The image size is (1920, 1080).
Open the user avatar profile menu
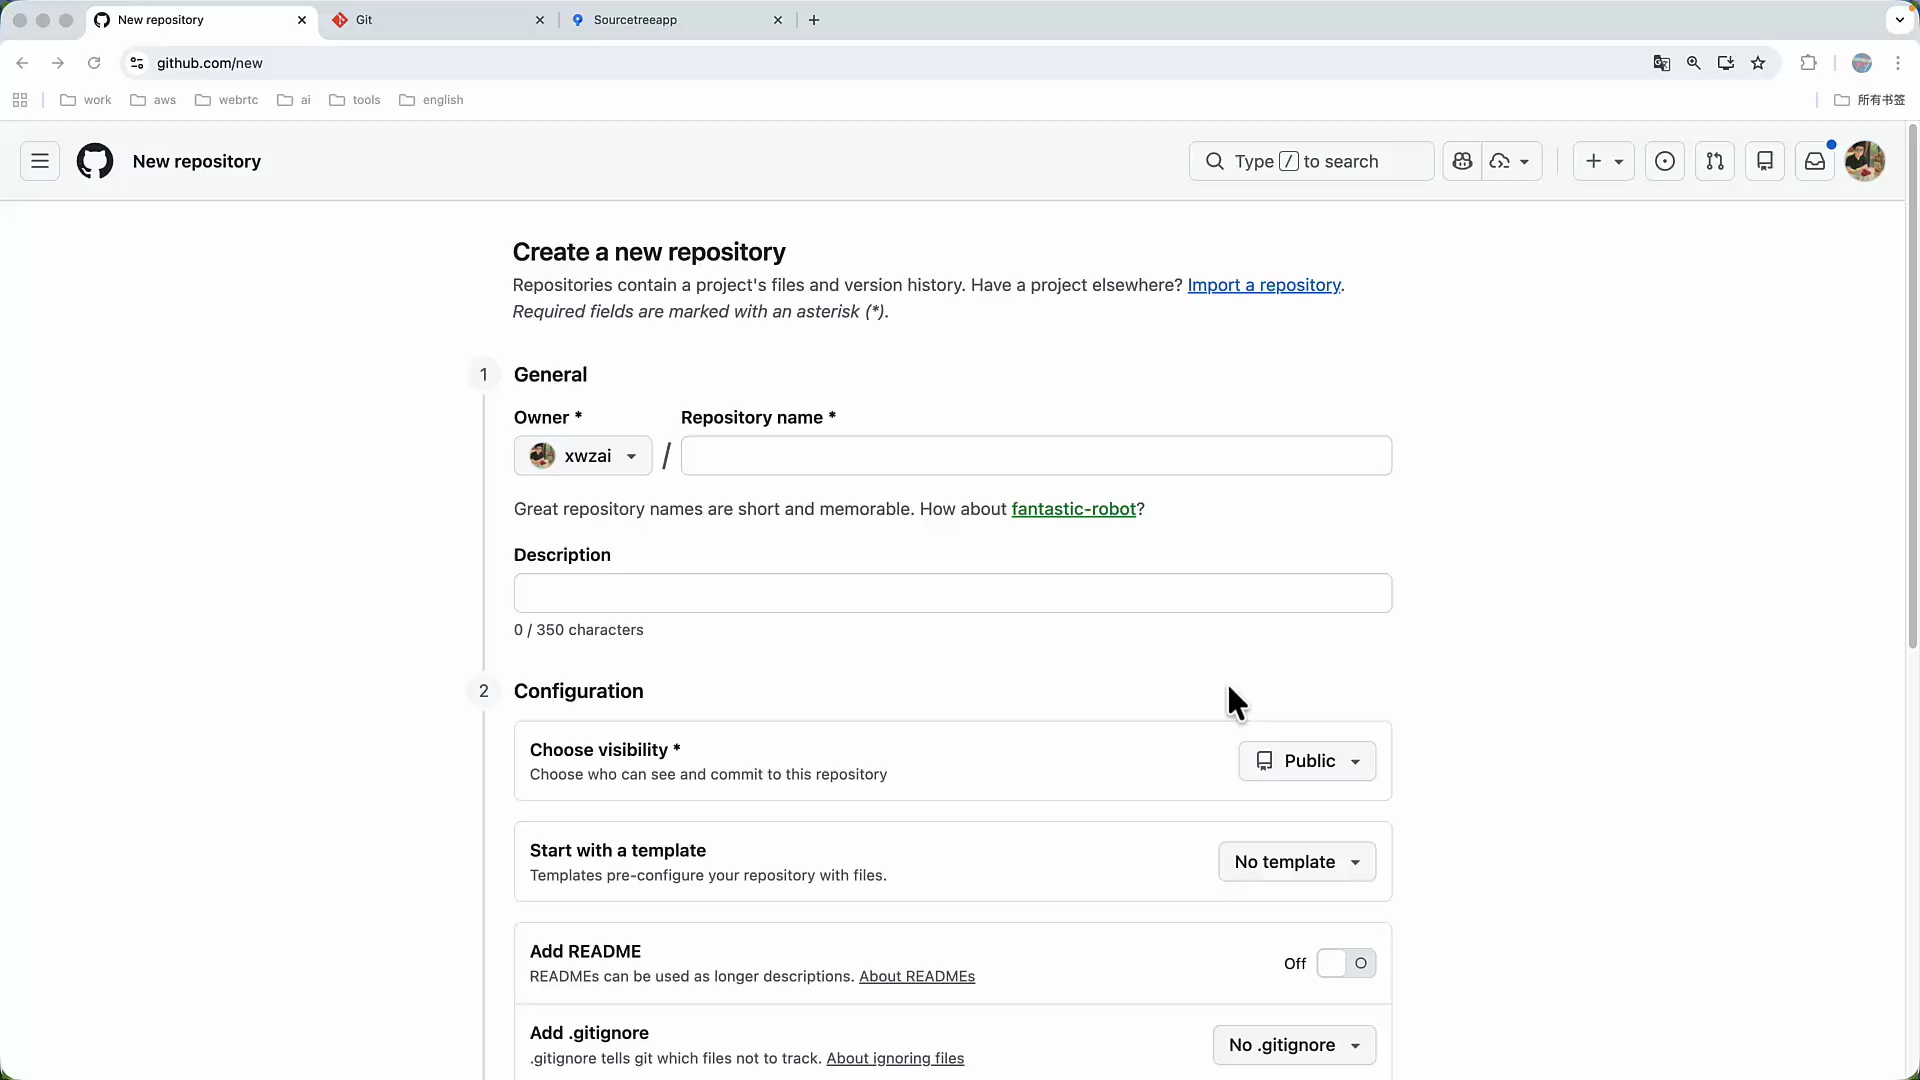[x=1865, y=161]
